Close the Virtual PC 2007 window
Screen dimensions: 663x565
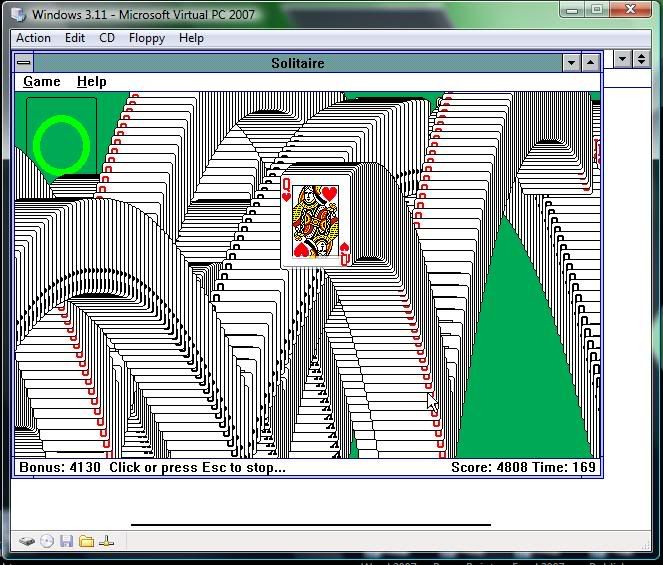[x=630, y=9]
